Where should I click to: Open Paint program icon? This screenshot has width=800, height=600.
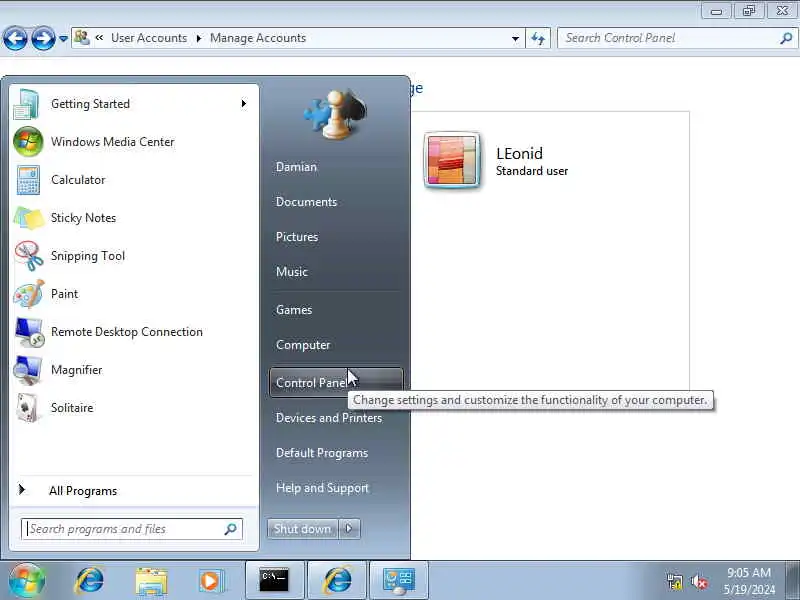pos(29,294)
